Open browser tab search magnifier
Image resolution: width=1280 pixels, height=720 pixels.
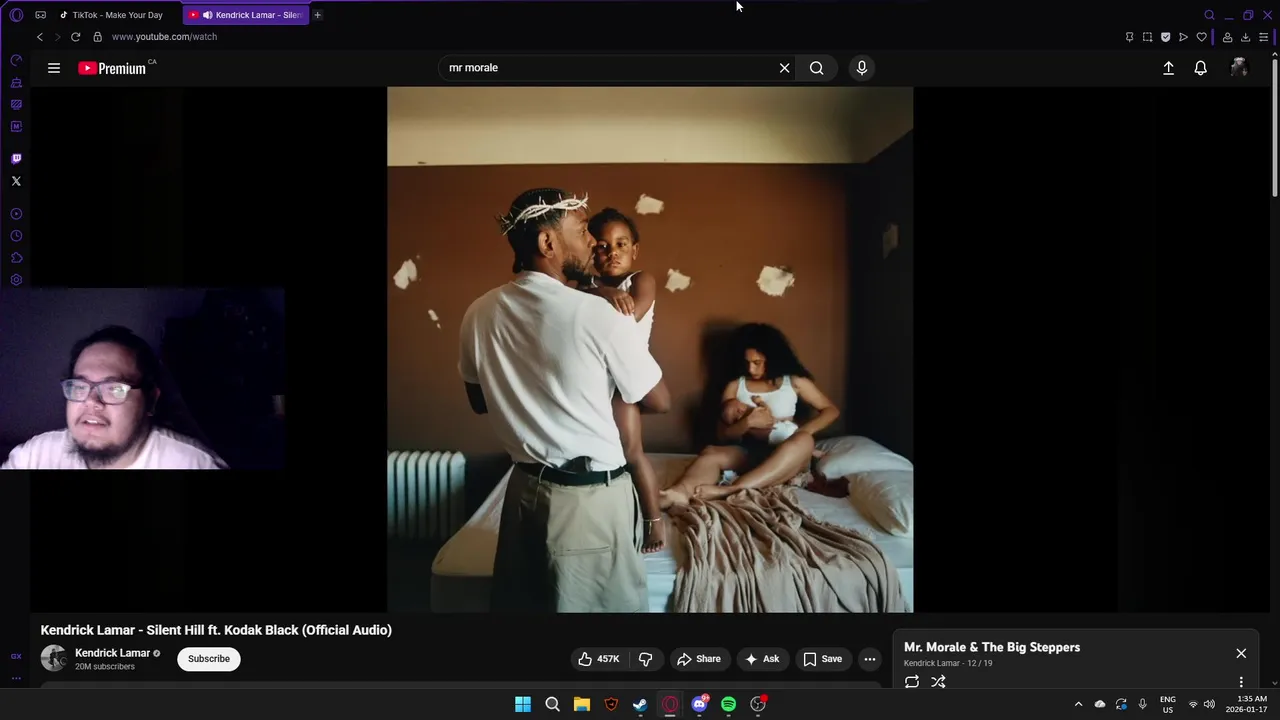1209,15
